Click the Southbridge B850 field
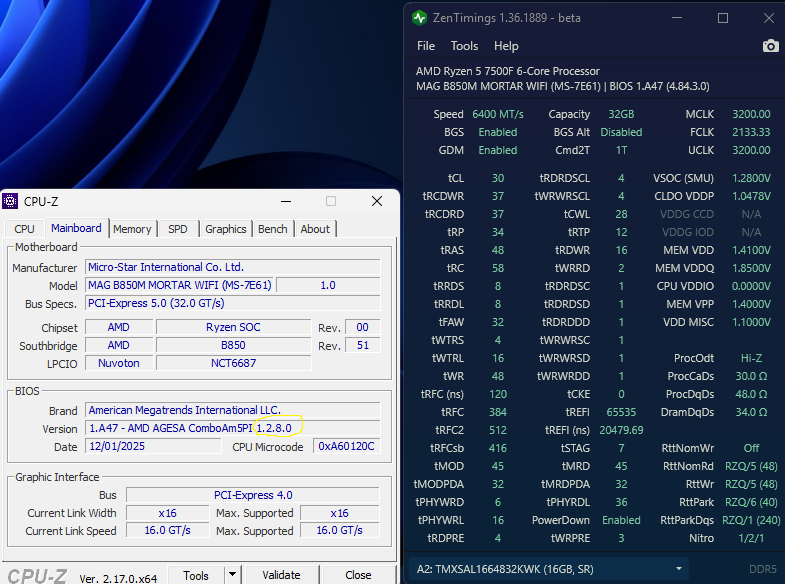Viewport: 785px width, 584px height. tap(233, 345)
